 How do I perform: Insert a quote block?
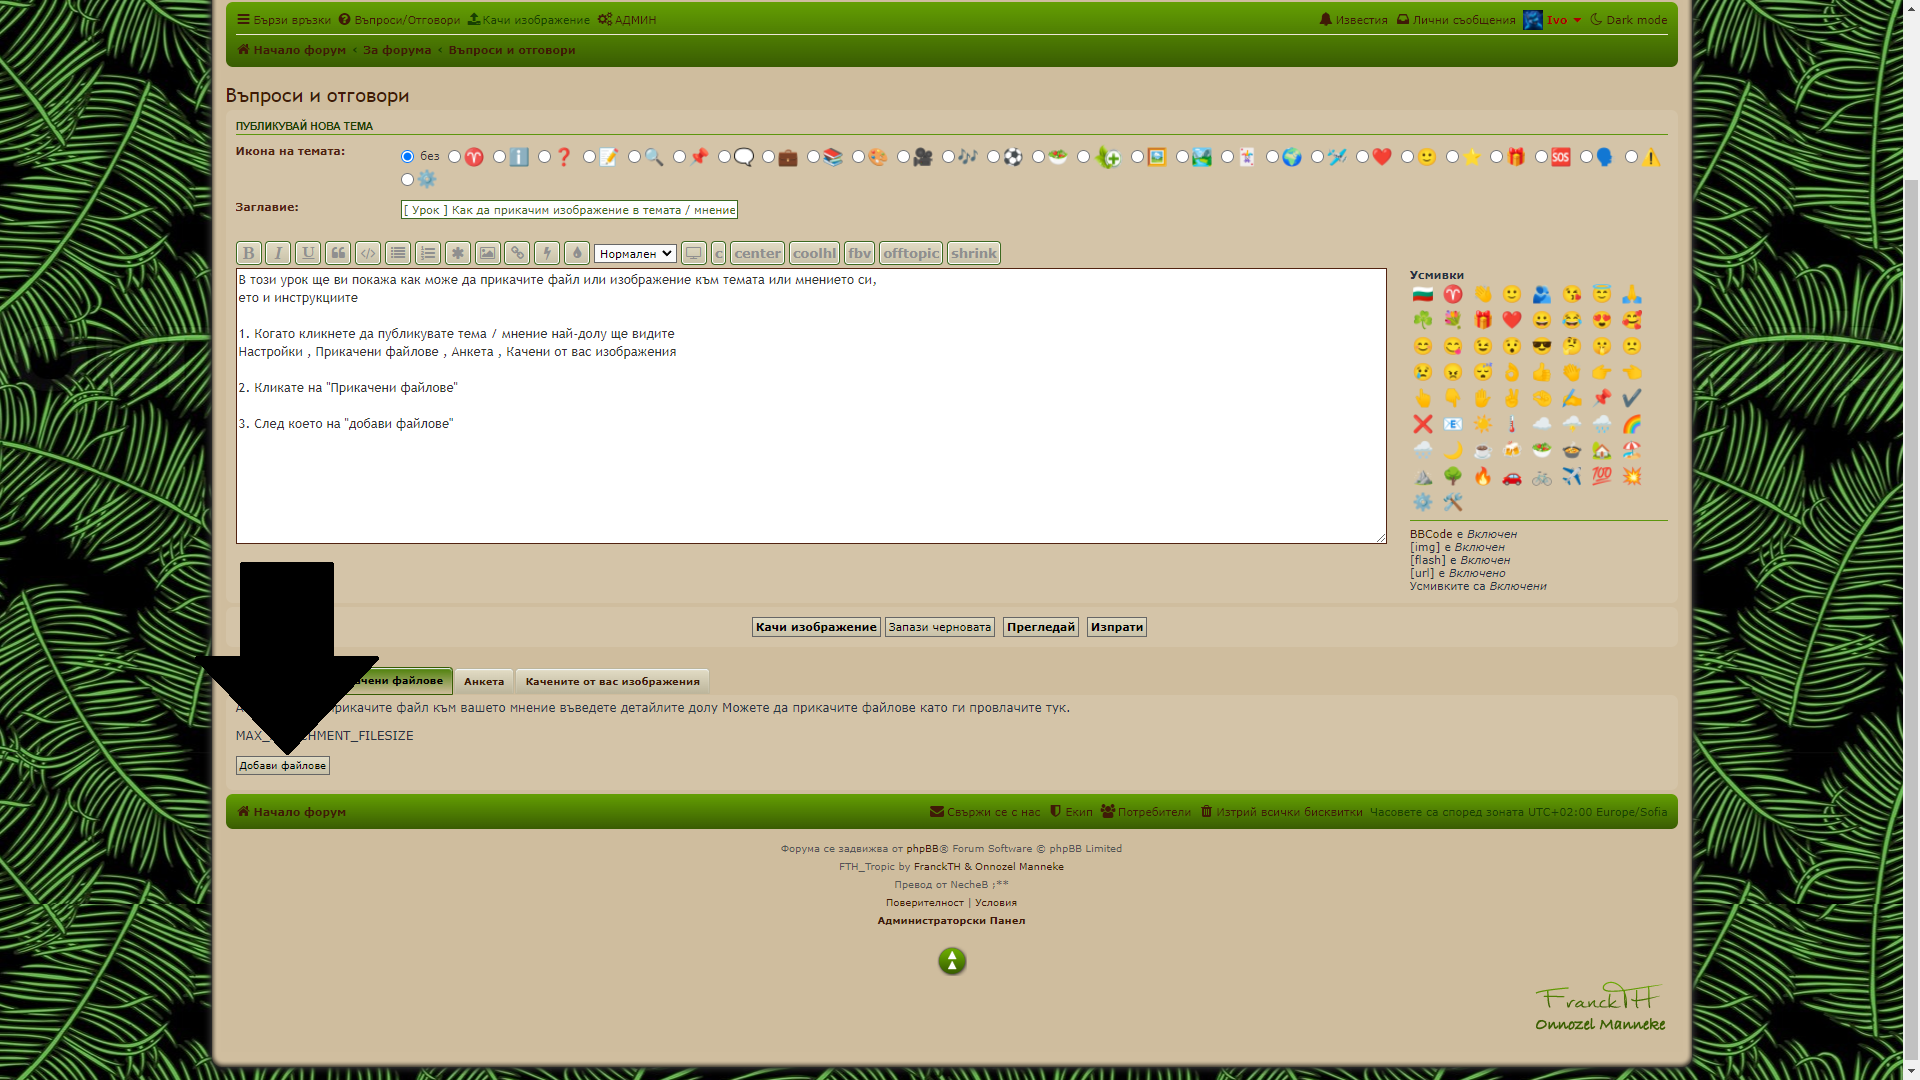click(x=338, y=253)
